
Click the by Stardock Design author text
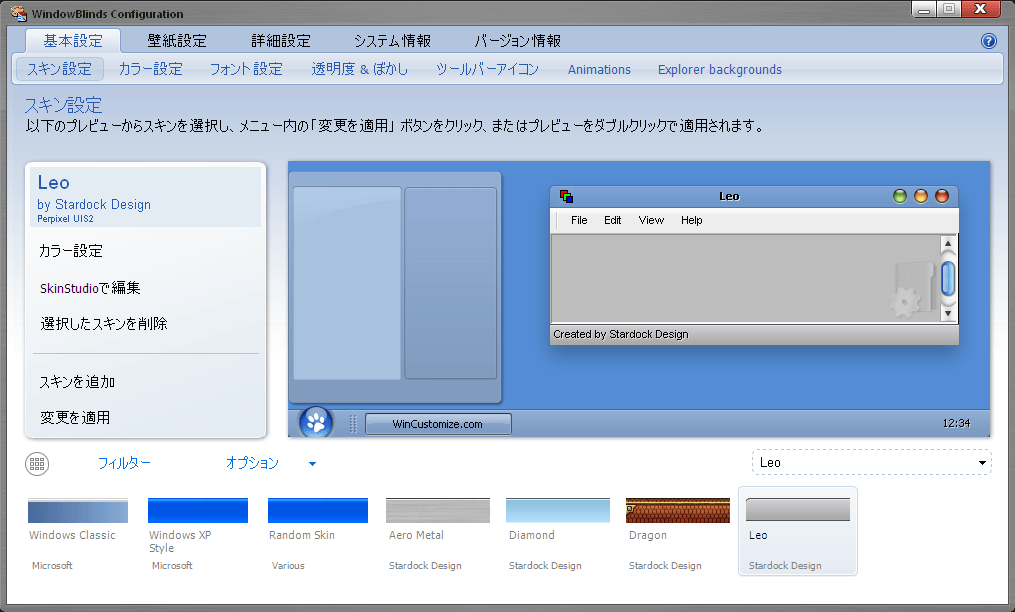[94, 204]
